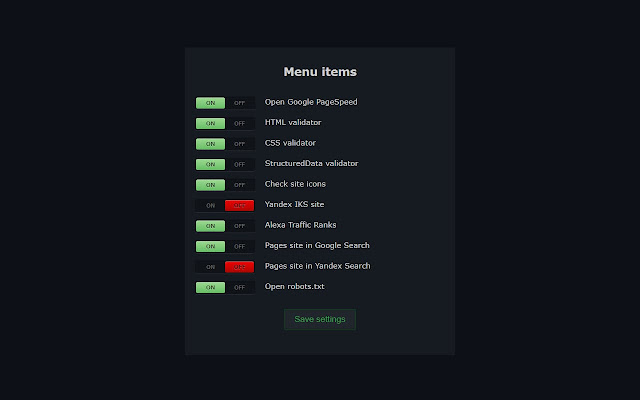The height and width of the screenshot is (400, 640).
Task: Enable Pages site in Yandex Search switch
Action: [225, 267]
